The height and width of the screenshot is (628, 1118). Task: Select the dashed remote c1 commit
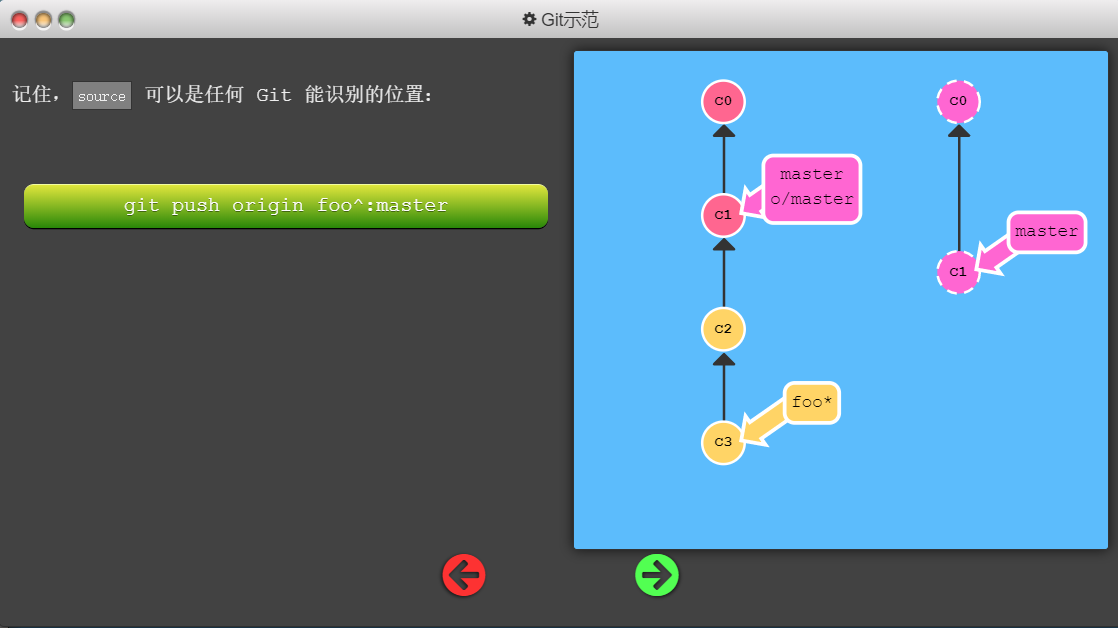(958, 272)
